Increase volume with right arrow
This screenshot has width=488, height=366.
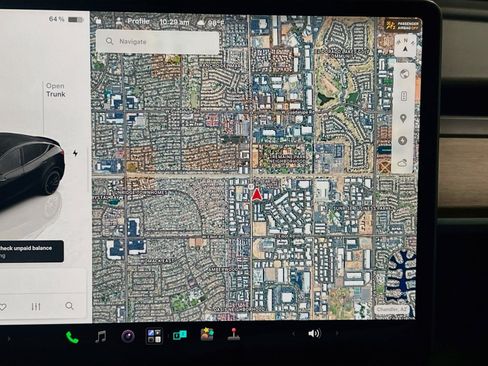337,333
